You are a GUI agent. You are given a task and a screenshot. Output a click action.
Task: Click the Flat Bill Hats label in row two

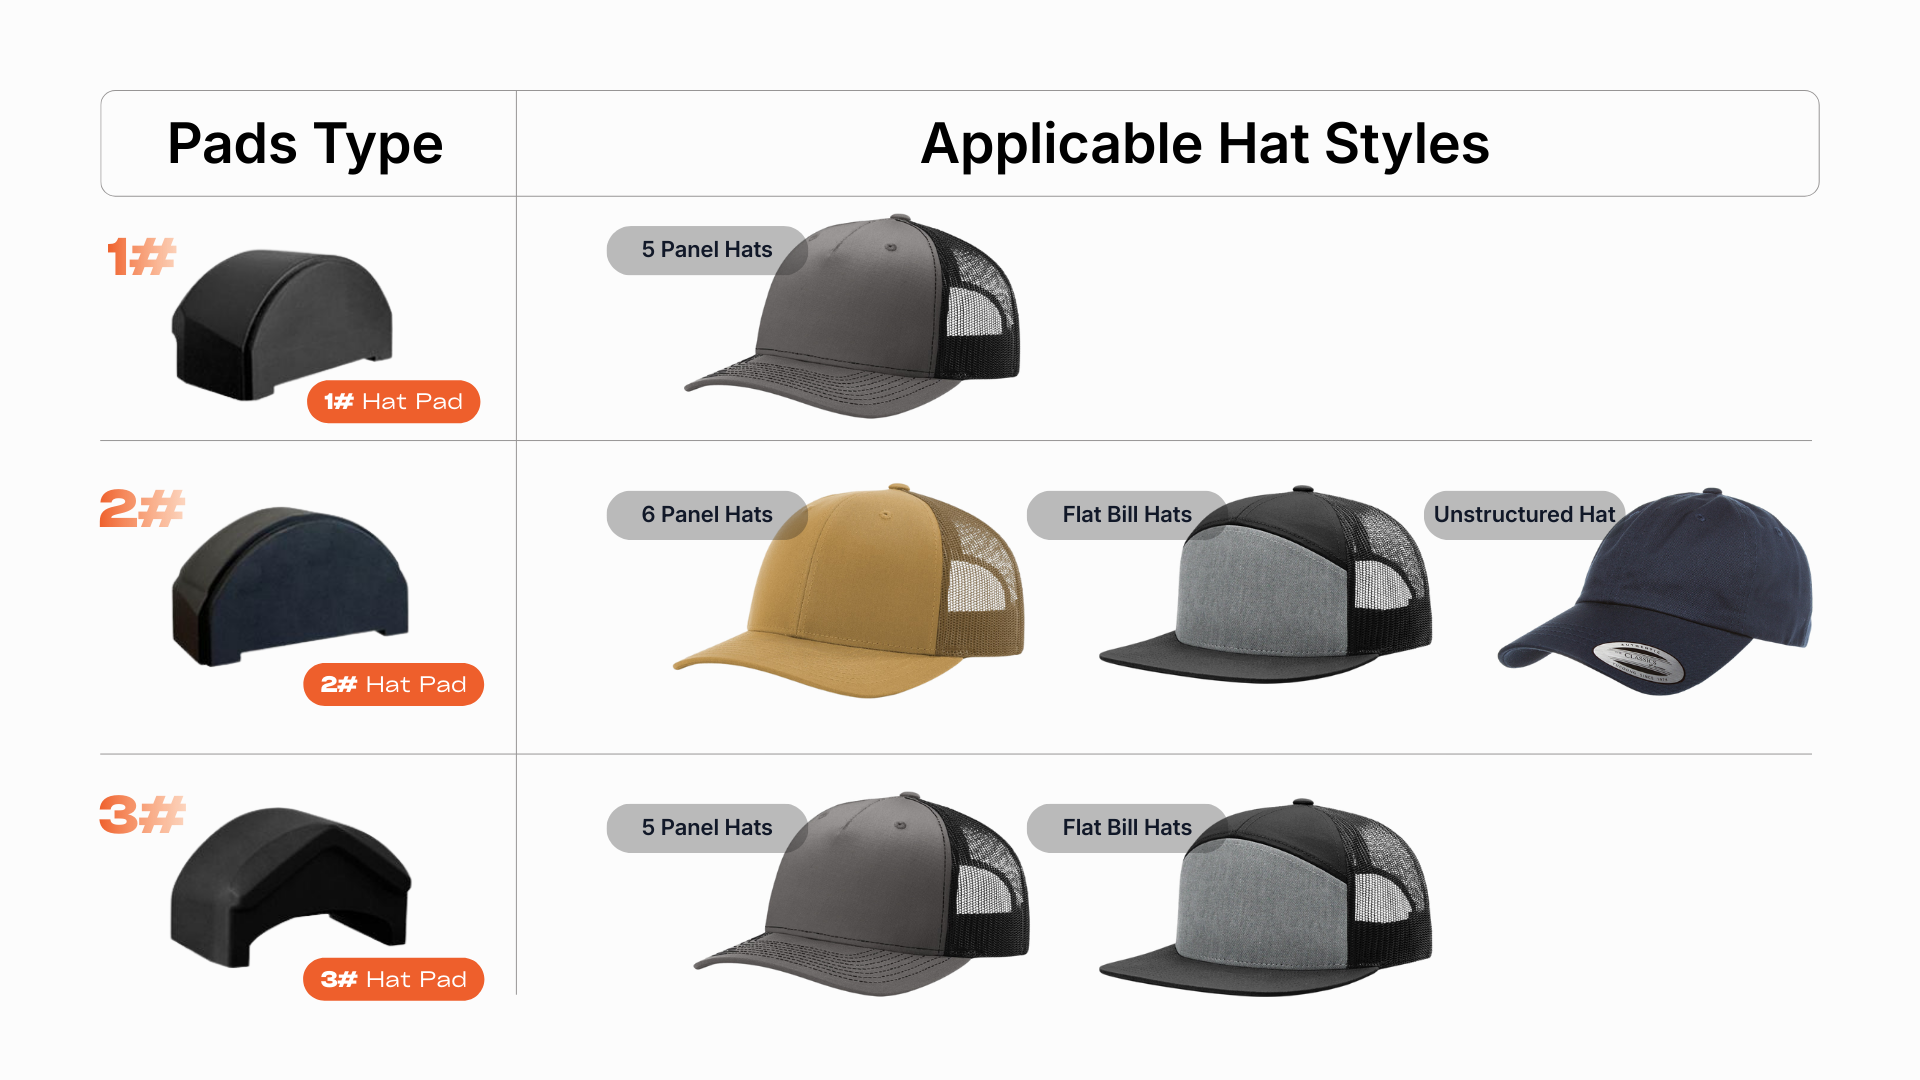point(1126,514)
